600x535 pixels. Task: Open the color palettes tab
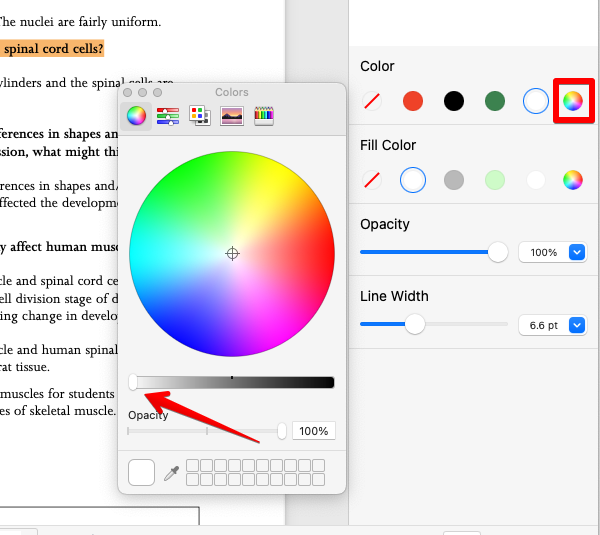[200, 116]
